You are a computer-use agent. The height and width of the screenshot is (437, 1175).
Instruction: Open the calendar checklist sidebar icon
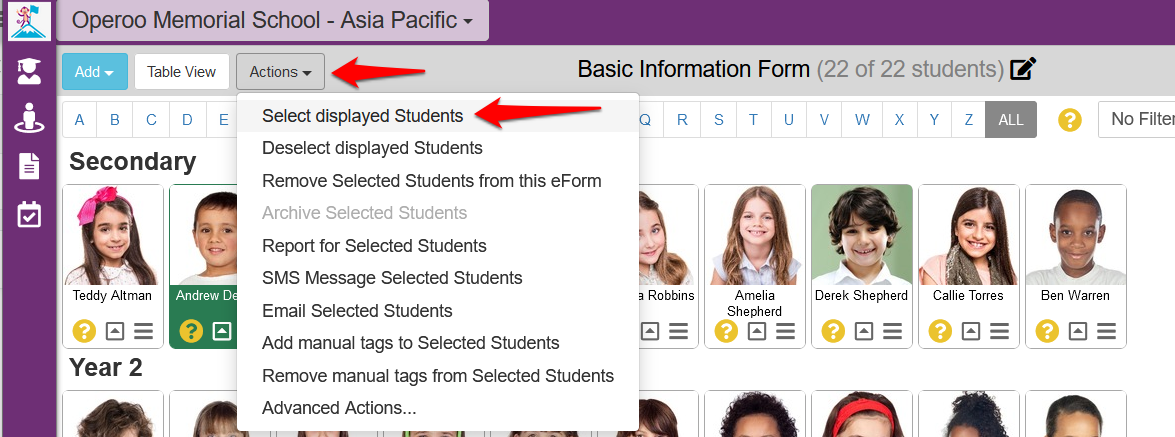click(x=29, y=214)
